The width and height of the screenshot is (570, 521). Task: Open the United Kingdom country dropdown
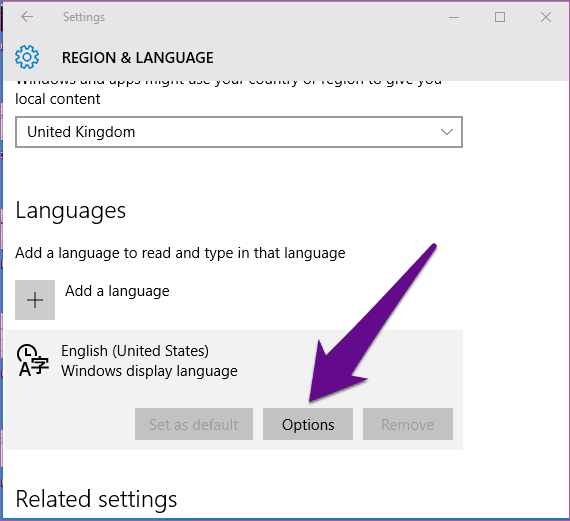click(239, 132)
